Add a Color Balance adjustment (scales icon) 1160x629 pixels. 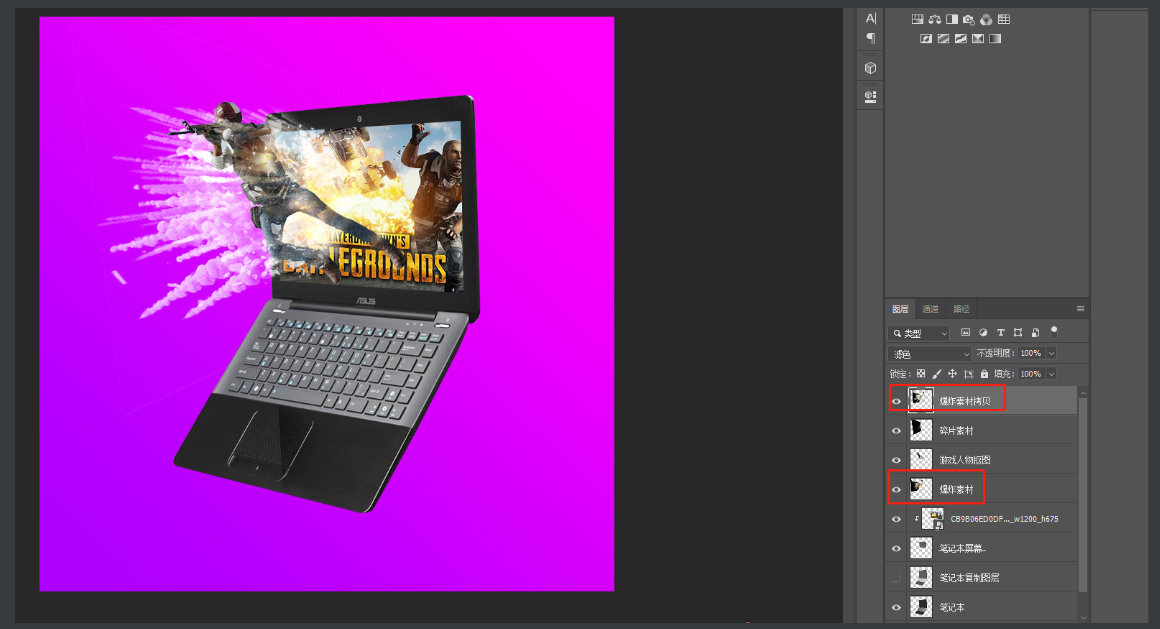point(935,19)
